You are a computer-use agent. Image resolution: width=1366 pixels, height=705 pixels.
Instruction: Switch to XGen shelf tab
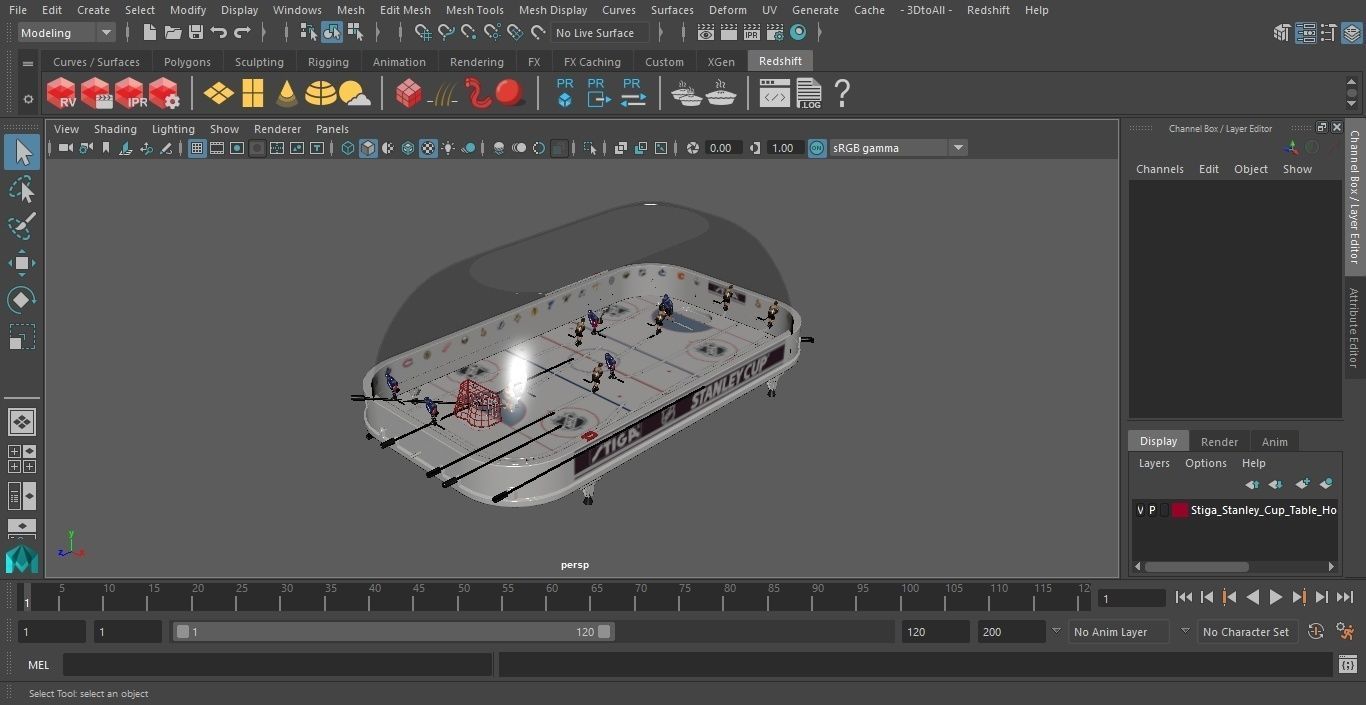721,62
